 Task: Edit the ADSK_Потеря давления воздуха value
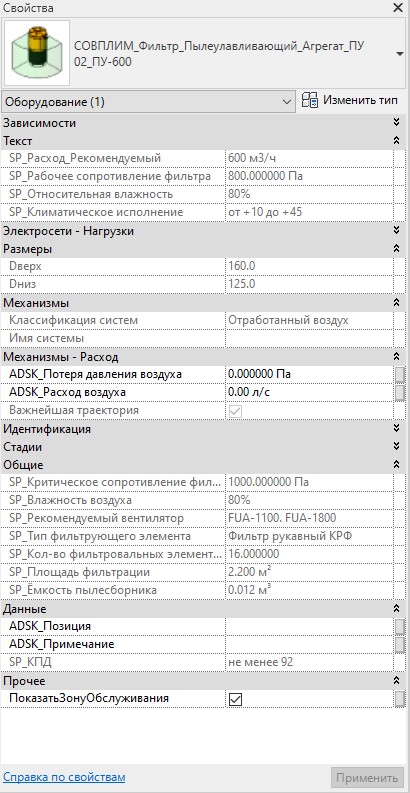point(309,374)
